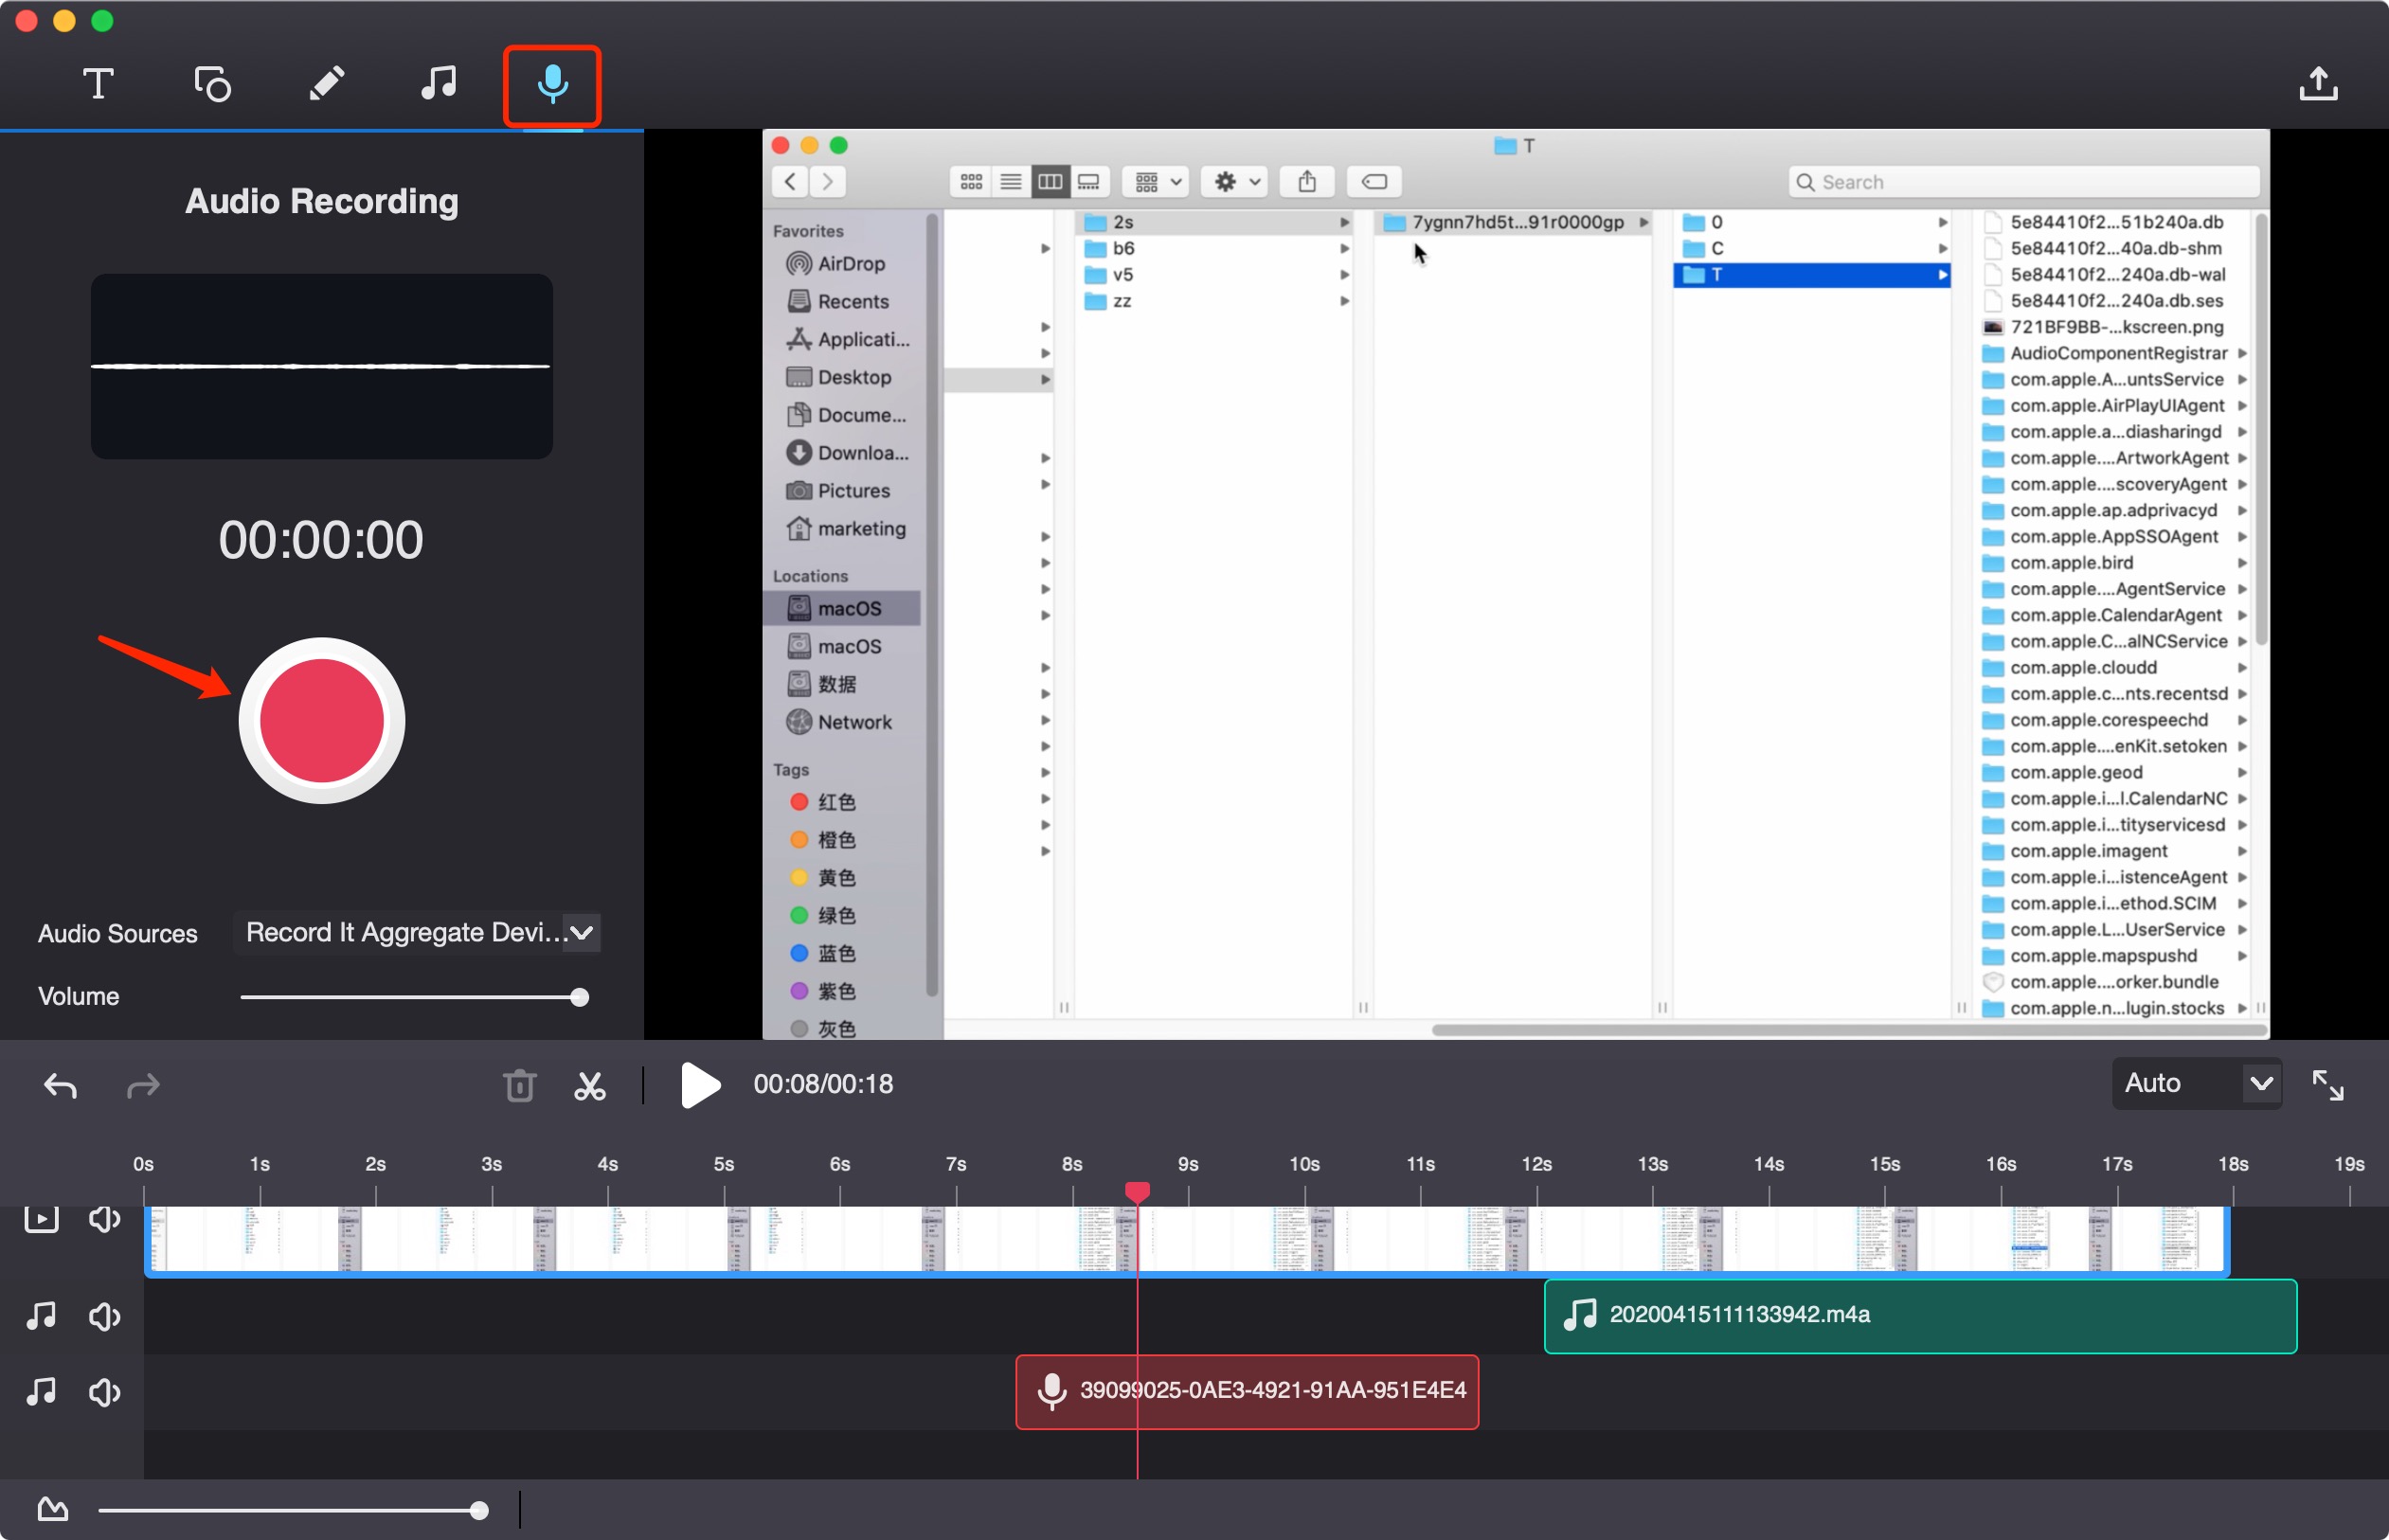Click the red playhead marker
2389x1540 pixels.
point(1137,1191)
